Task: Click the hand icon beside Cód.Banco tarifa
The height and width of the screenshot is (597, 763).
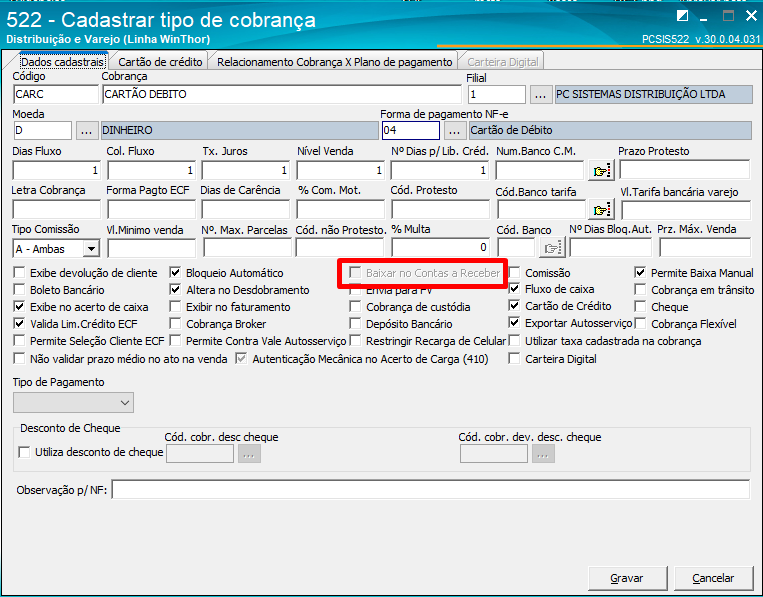Action: coord(601,210)
